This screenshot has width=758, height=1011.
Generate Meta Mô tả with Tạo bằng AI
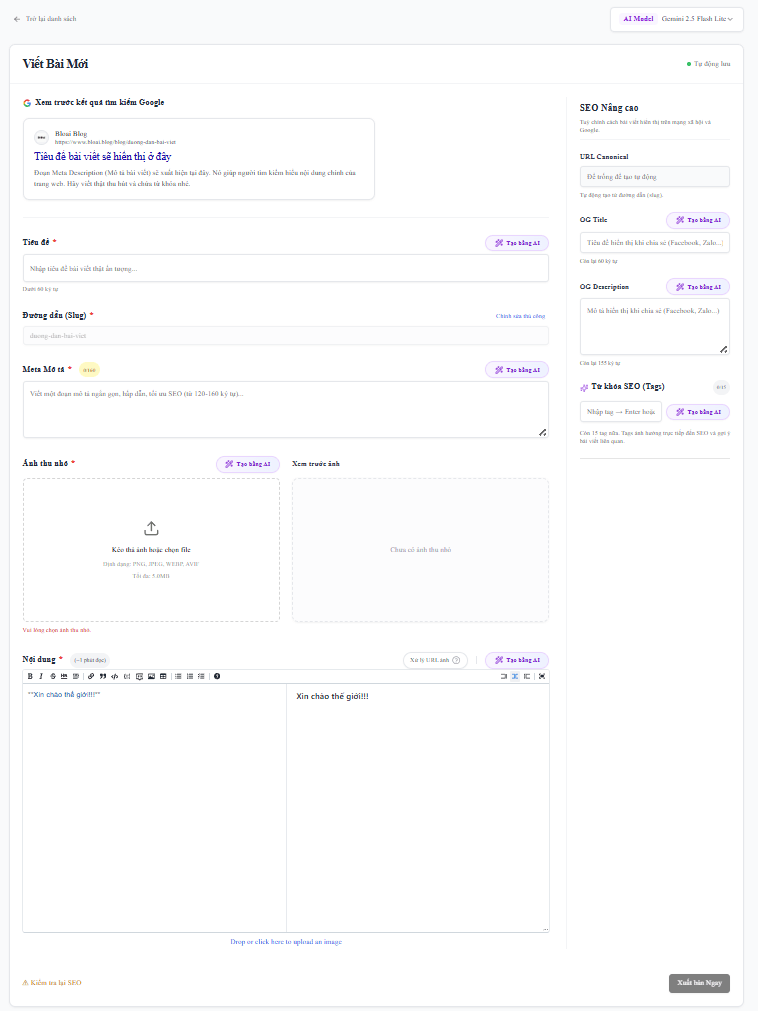pyautogui.click(x=517, y=370)
